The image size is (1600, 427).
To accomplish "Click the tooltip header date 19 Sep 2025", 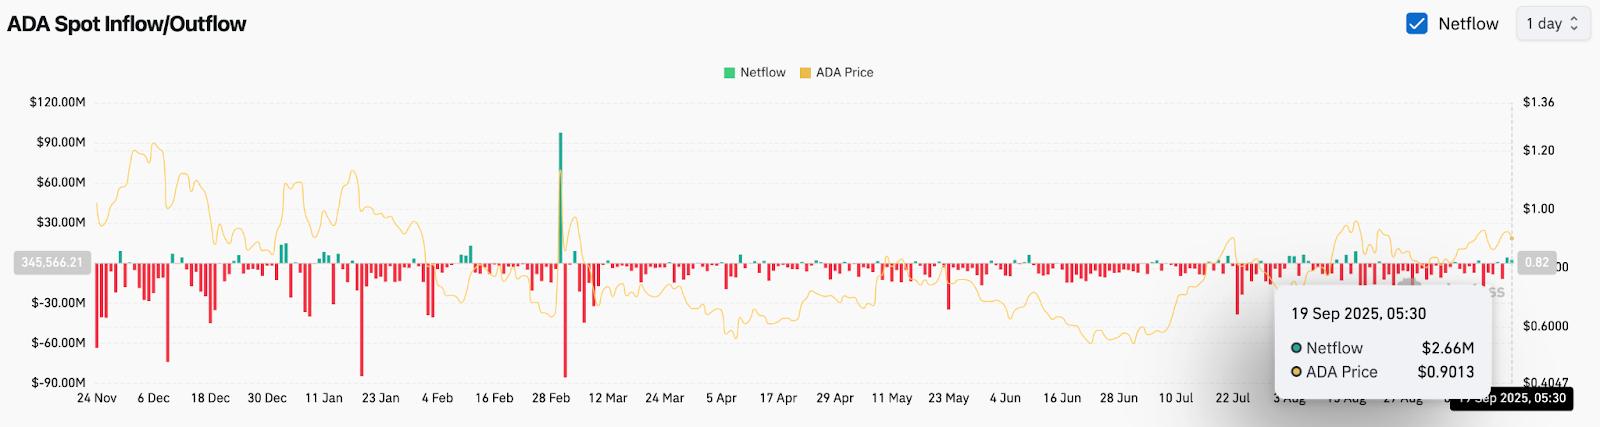I will coord(1358,314).
